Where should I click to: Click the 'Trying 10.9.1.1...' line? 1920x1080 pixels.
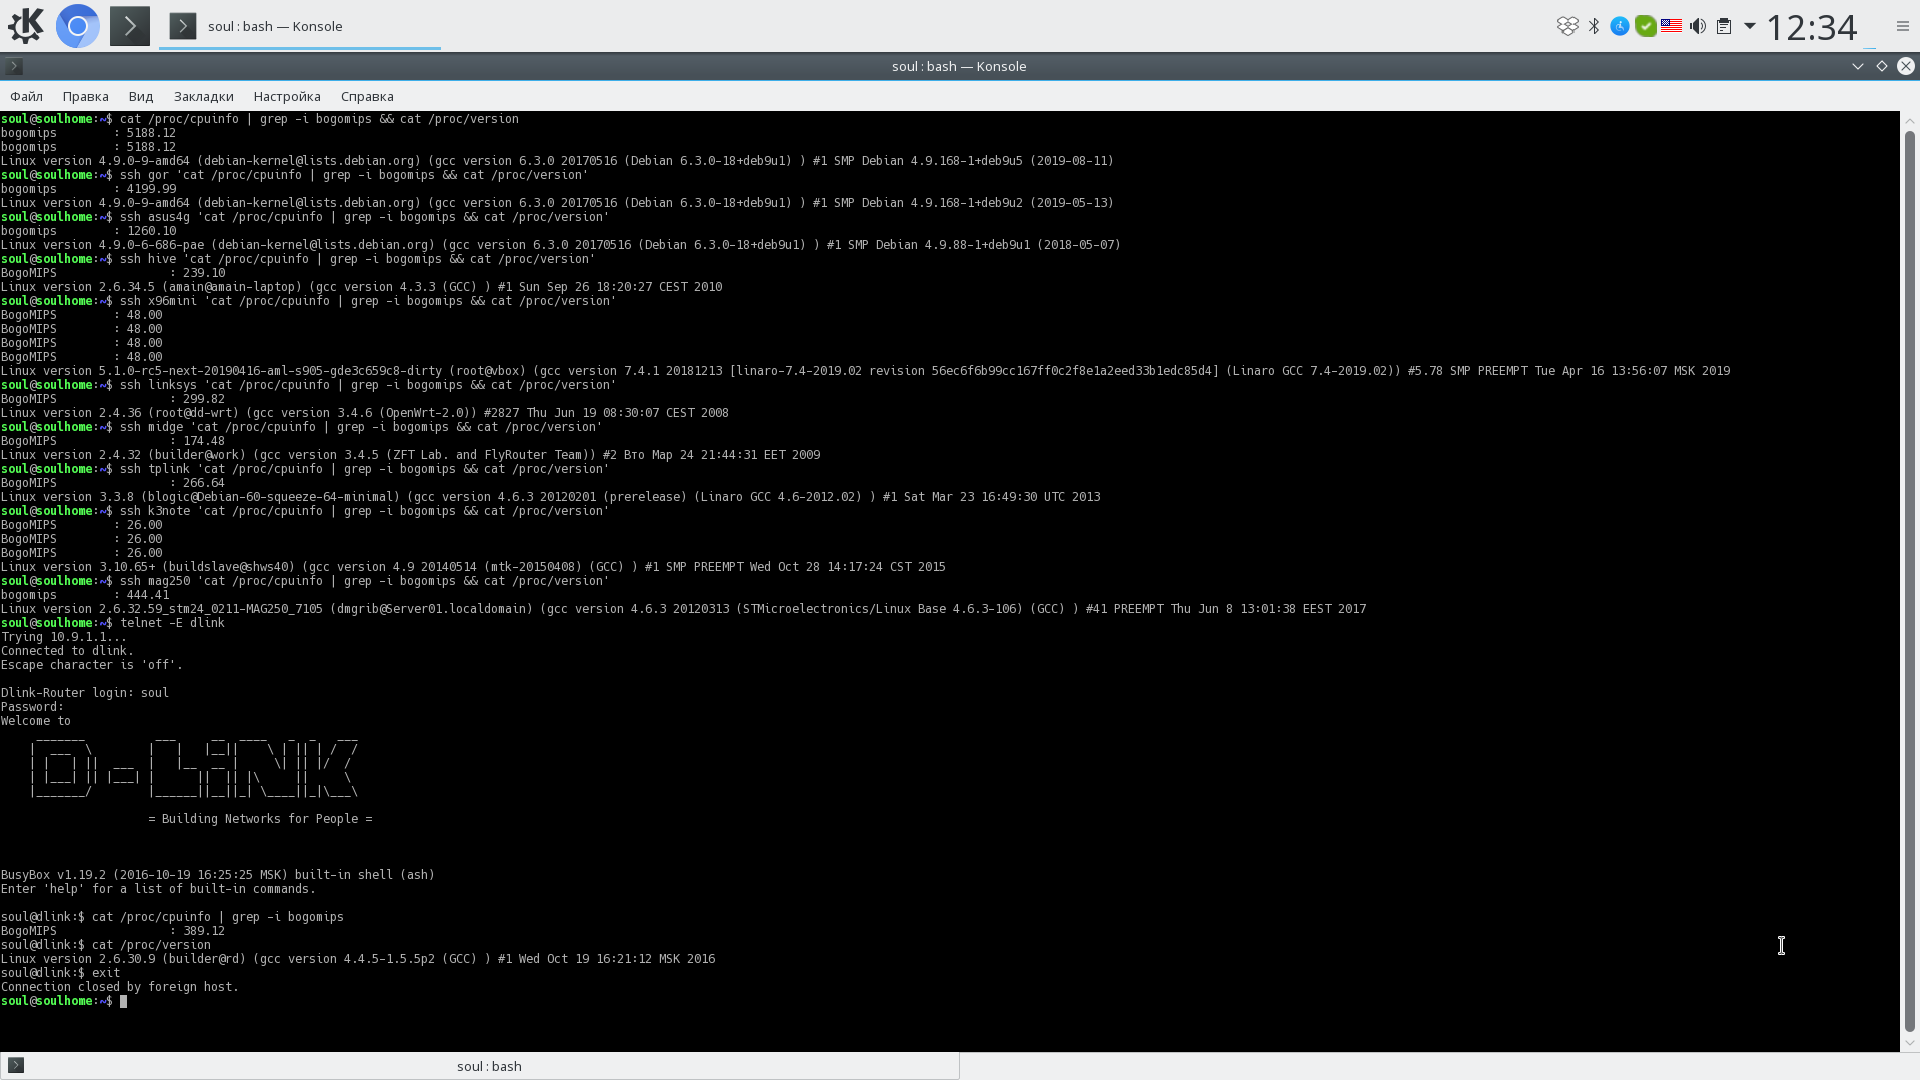click(64, 637)
